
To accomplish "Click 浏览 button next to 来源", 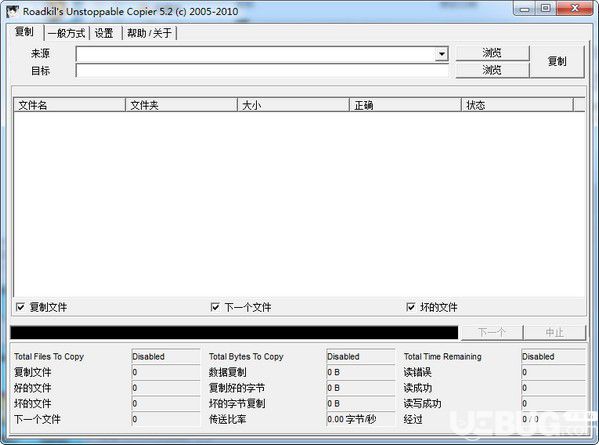I will (492, 53).
